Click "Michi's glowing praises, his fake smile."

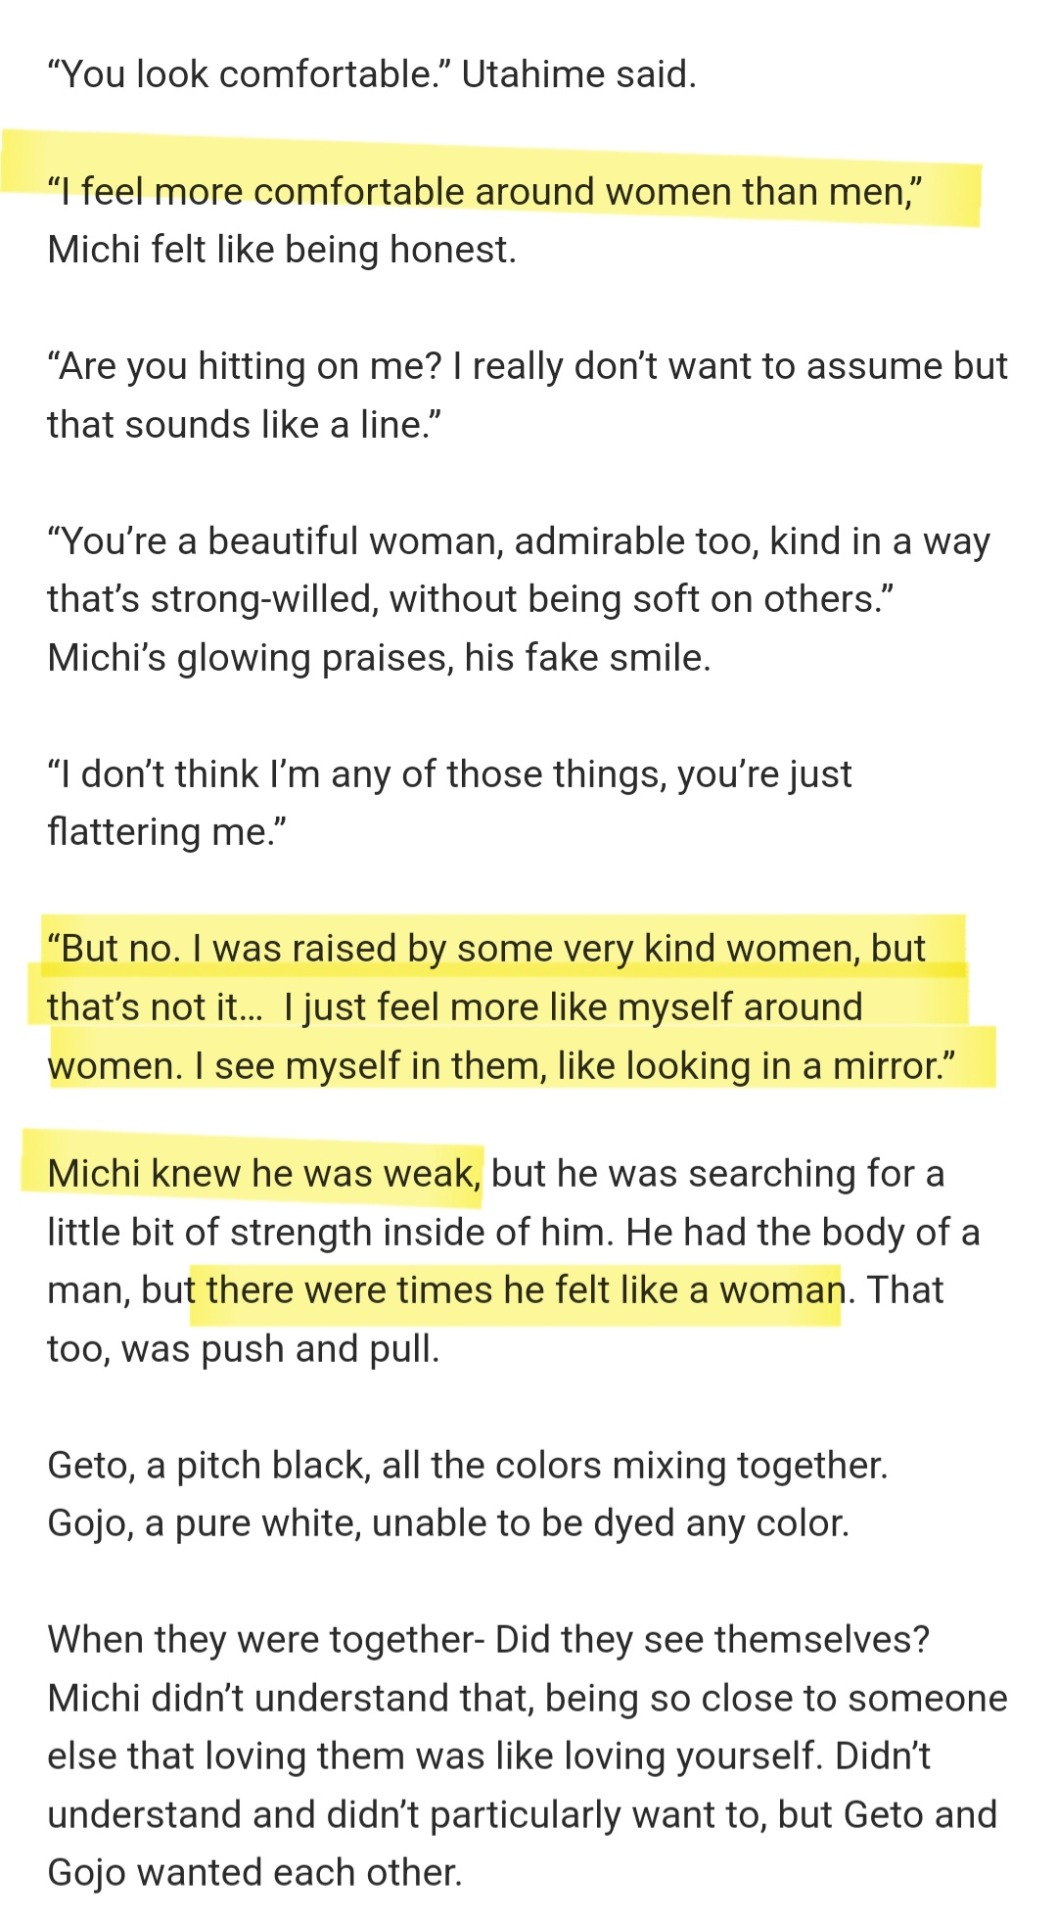point(378,657)
